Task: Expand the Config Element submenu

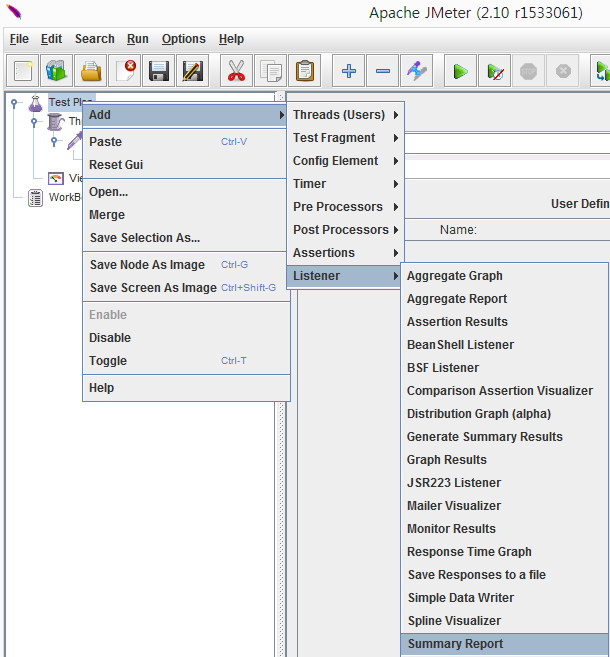Action: (x=345, y=161)
